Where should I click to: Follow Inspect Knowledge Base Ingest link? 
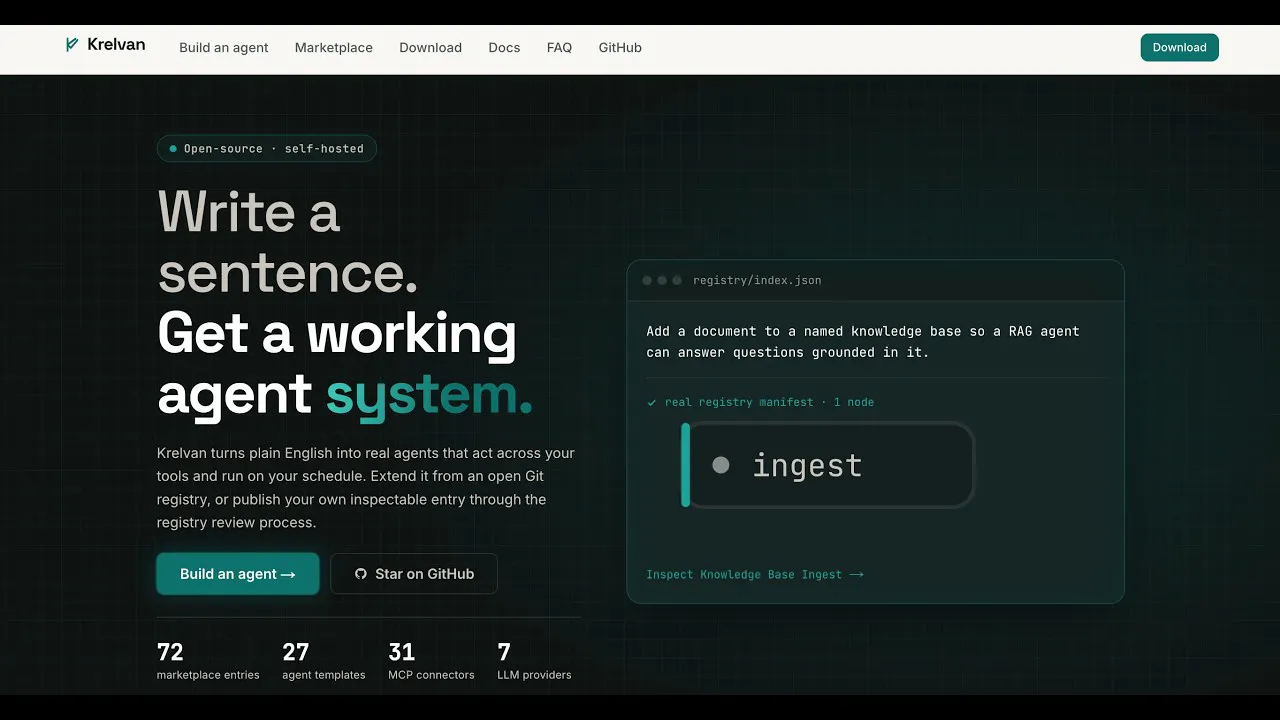pos(755,574)
